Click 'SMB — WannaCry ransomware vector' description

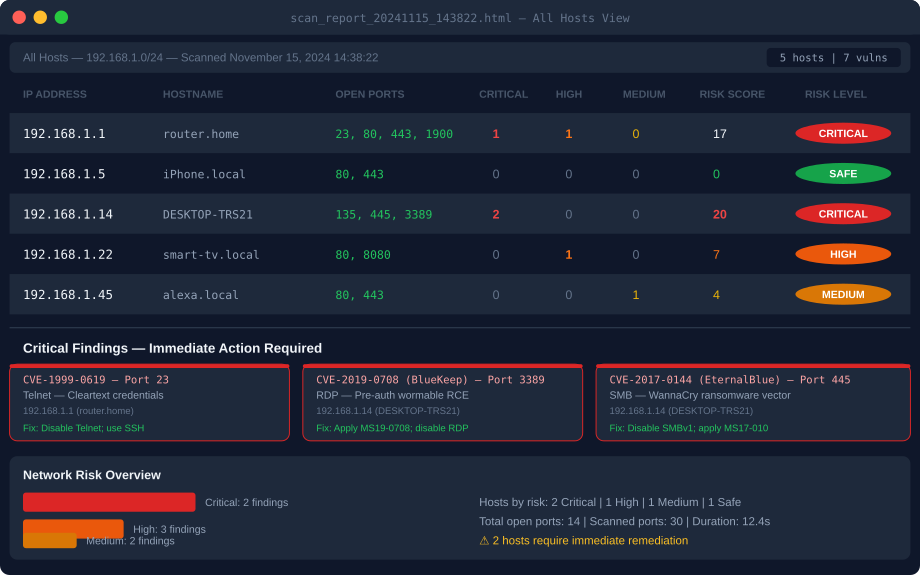pos(700,395)
